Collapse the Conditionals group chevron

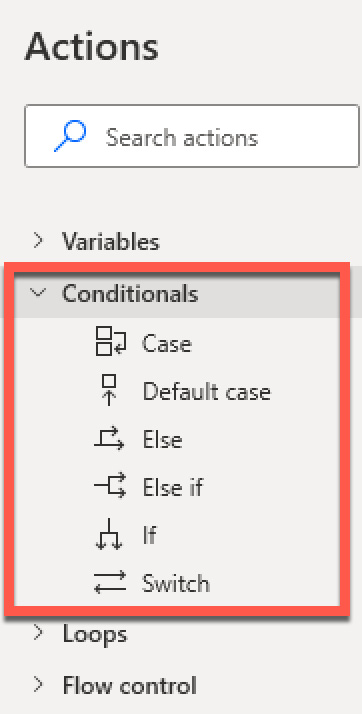(38, 293)
